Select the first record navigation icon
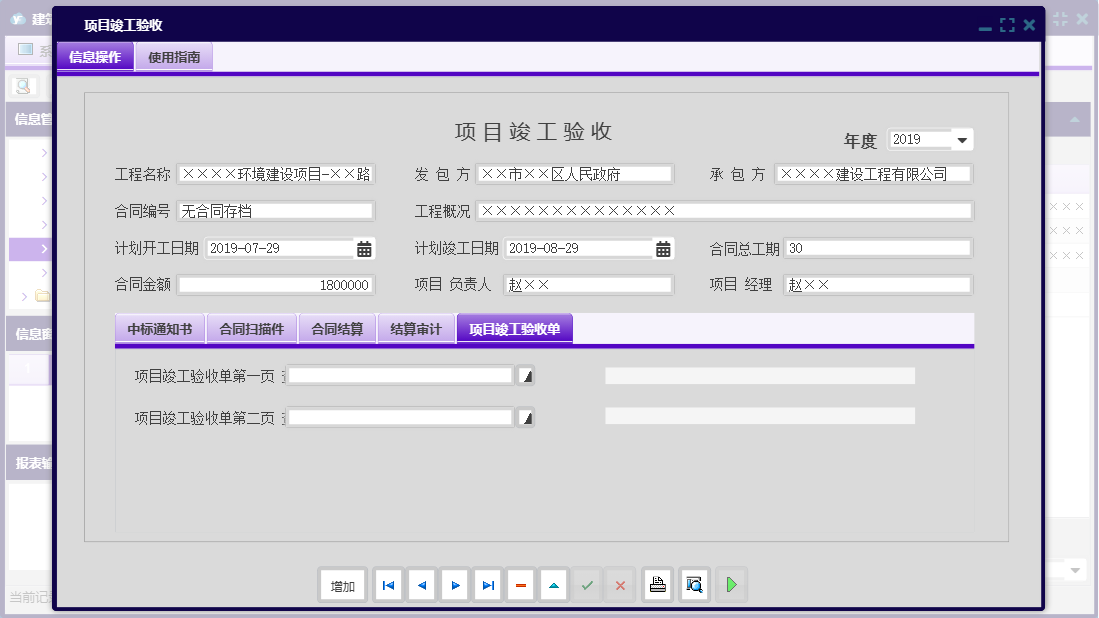Image resolution: width=1099 pixels, height=618 pixels. click(388, 585)
